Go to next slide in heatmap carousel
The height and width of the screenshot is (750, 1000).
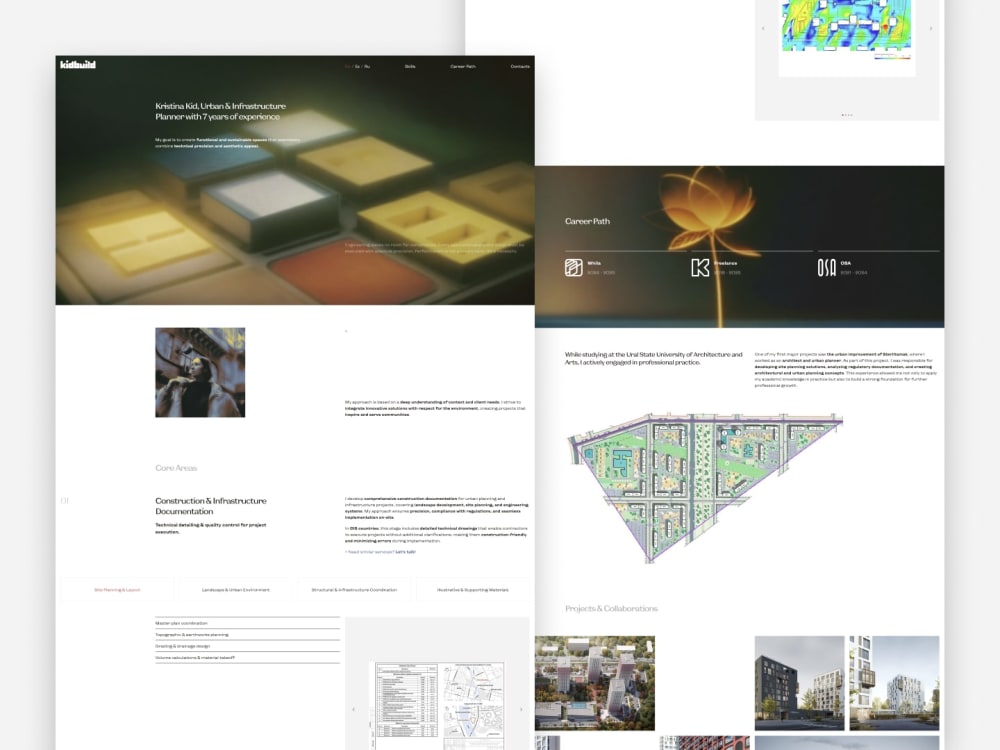point(931,29)
